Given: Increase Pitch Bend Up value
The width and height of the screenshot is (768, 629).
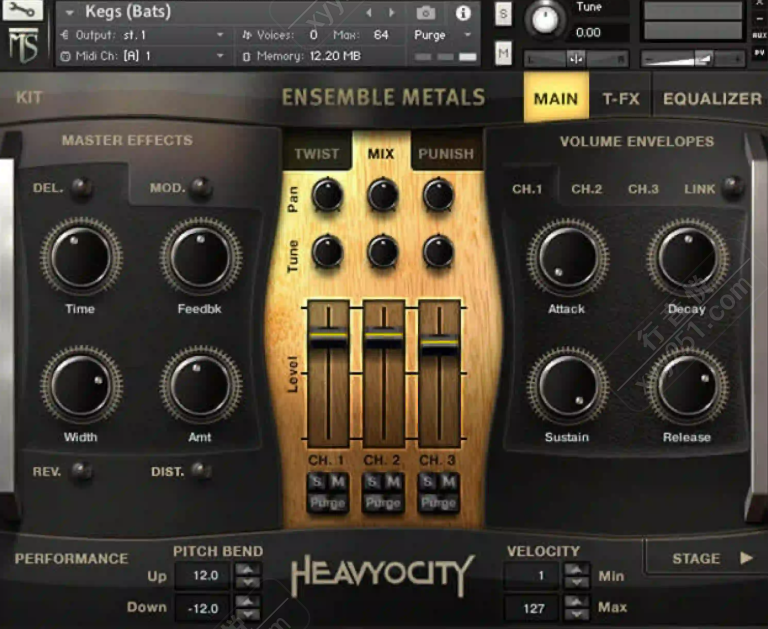Looking at the screenshot, I should pos(248,570).
